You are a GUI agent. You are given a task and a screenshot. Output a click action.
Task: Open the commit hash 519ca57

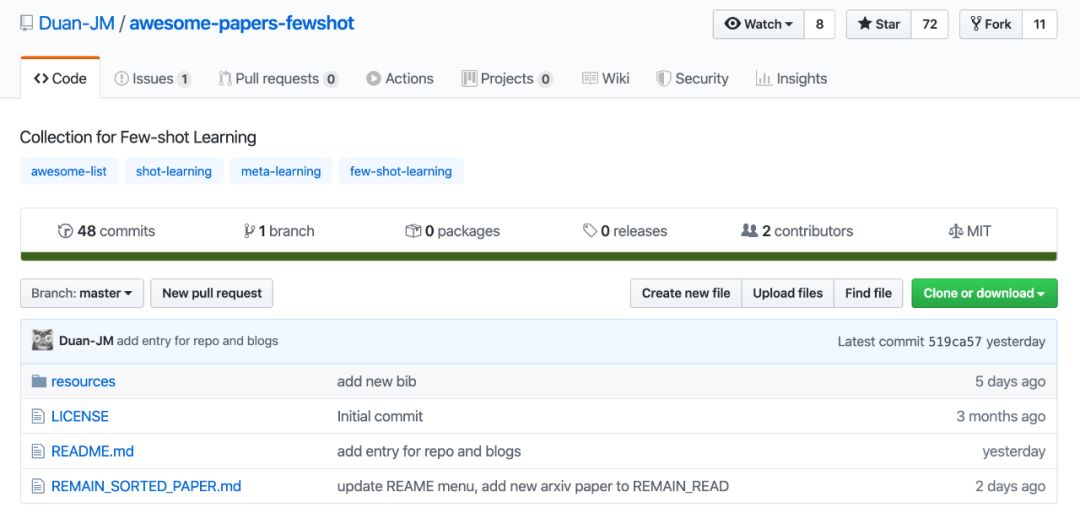[x=955, y=342]
